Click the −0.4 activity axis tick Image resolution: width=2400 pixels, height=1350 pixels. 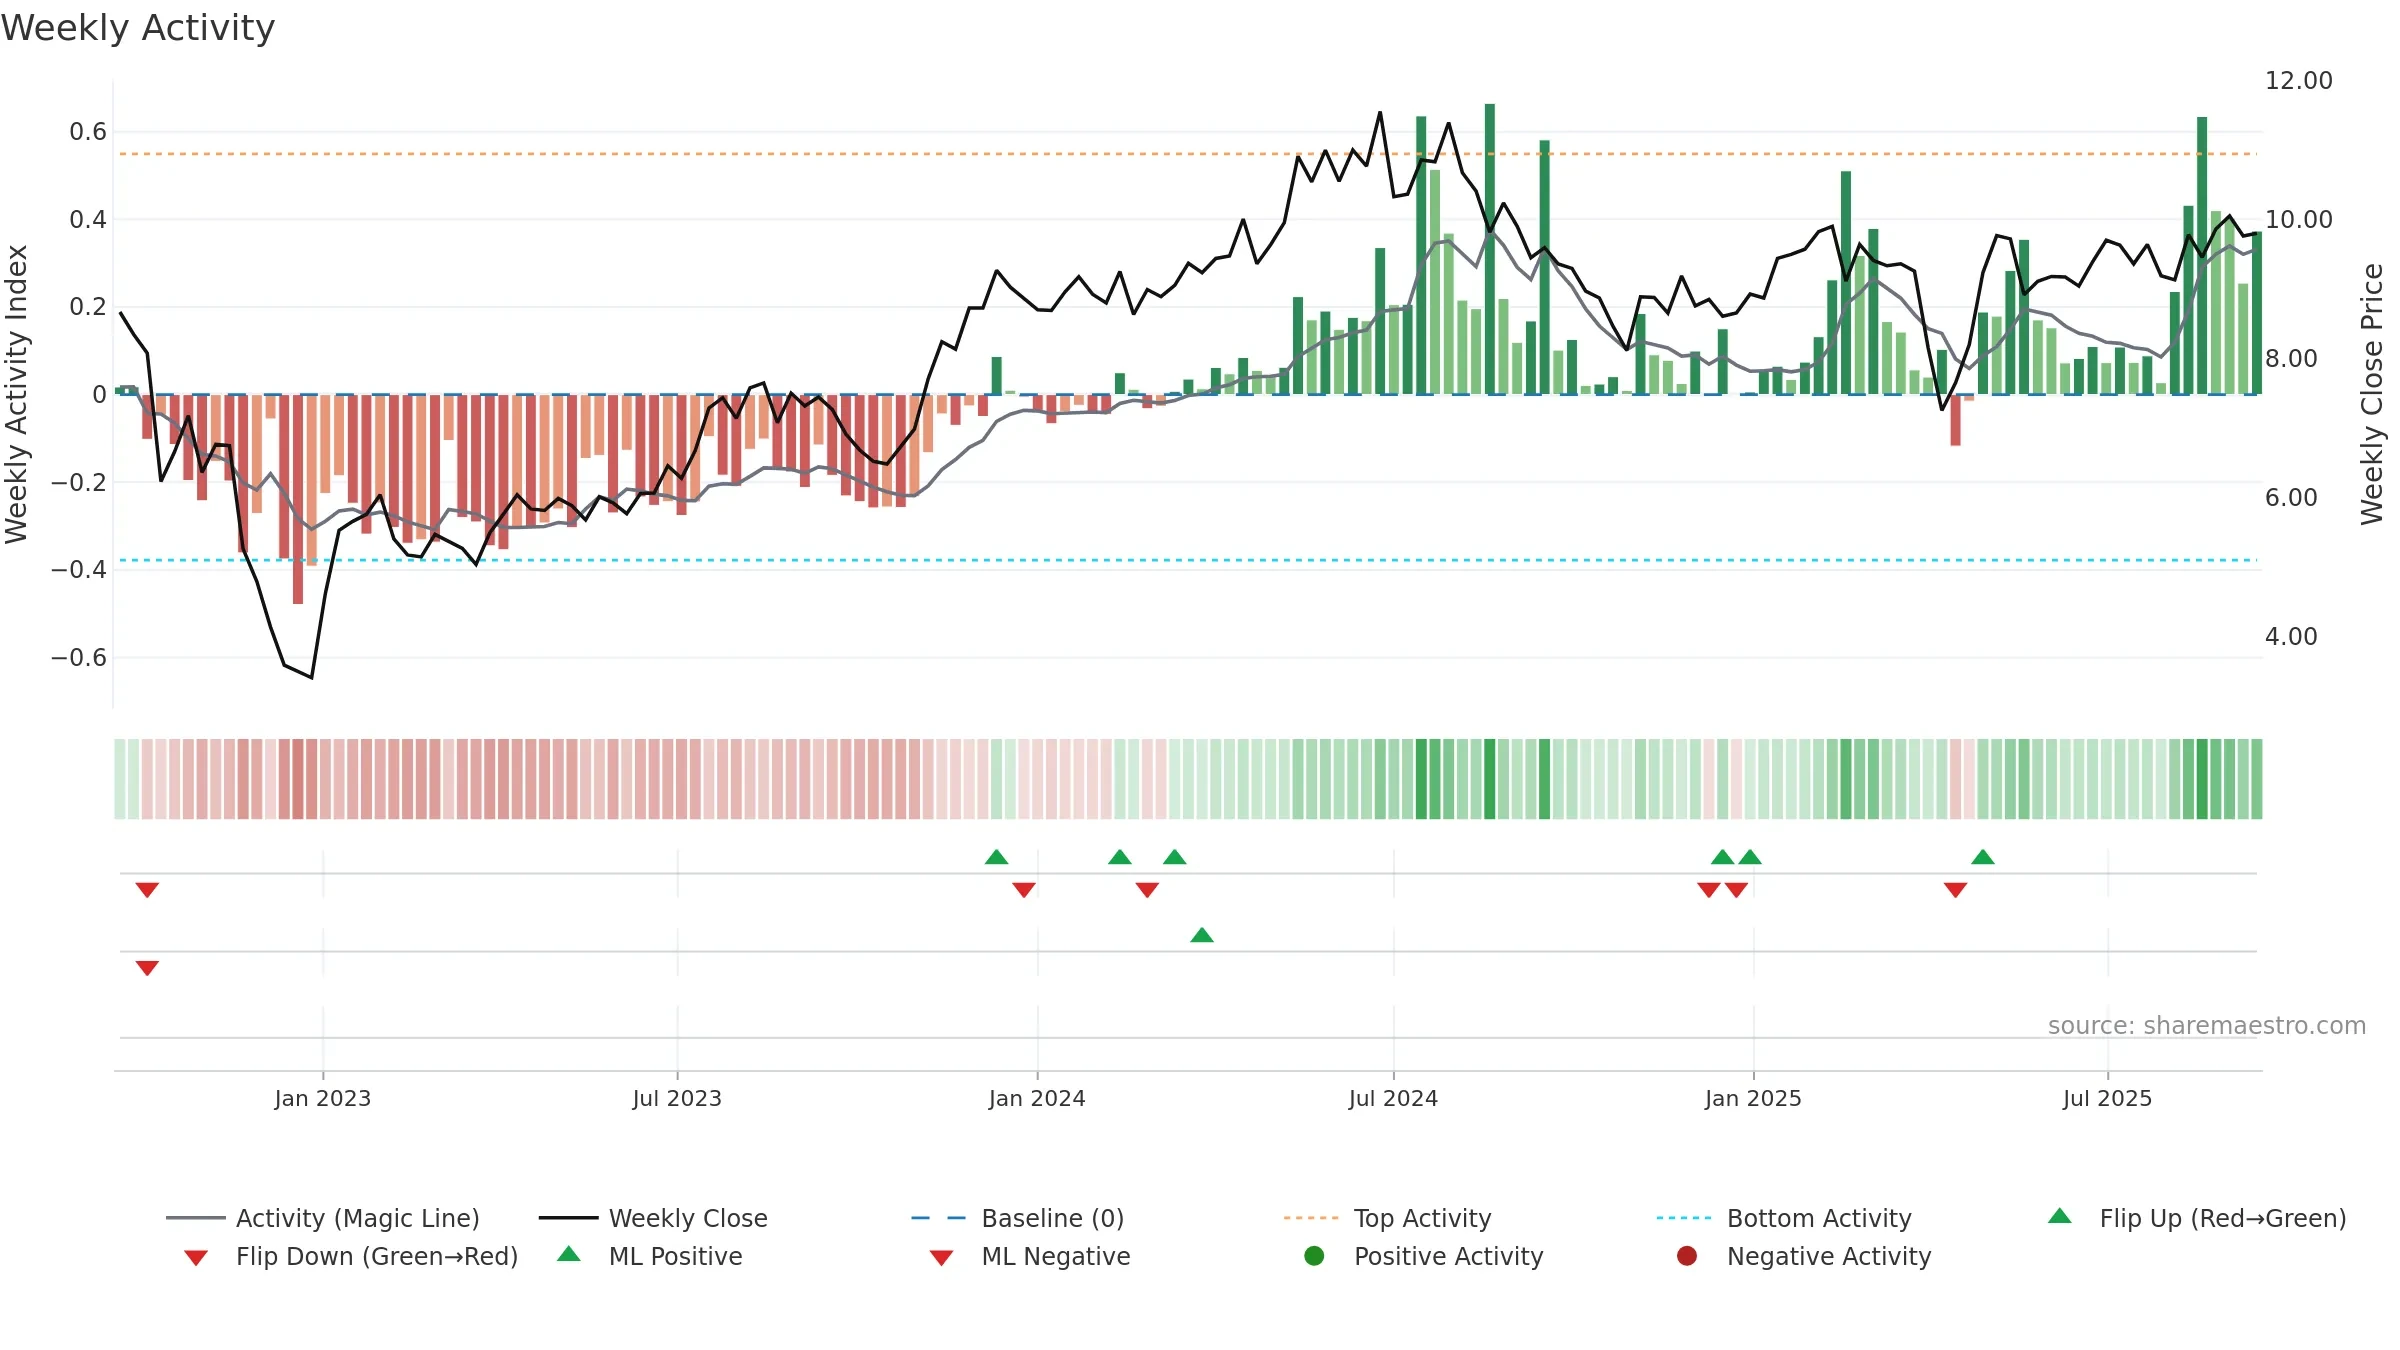coord(79,569)
